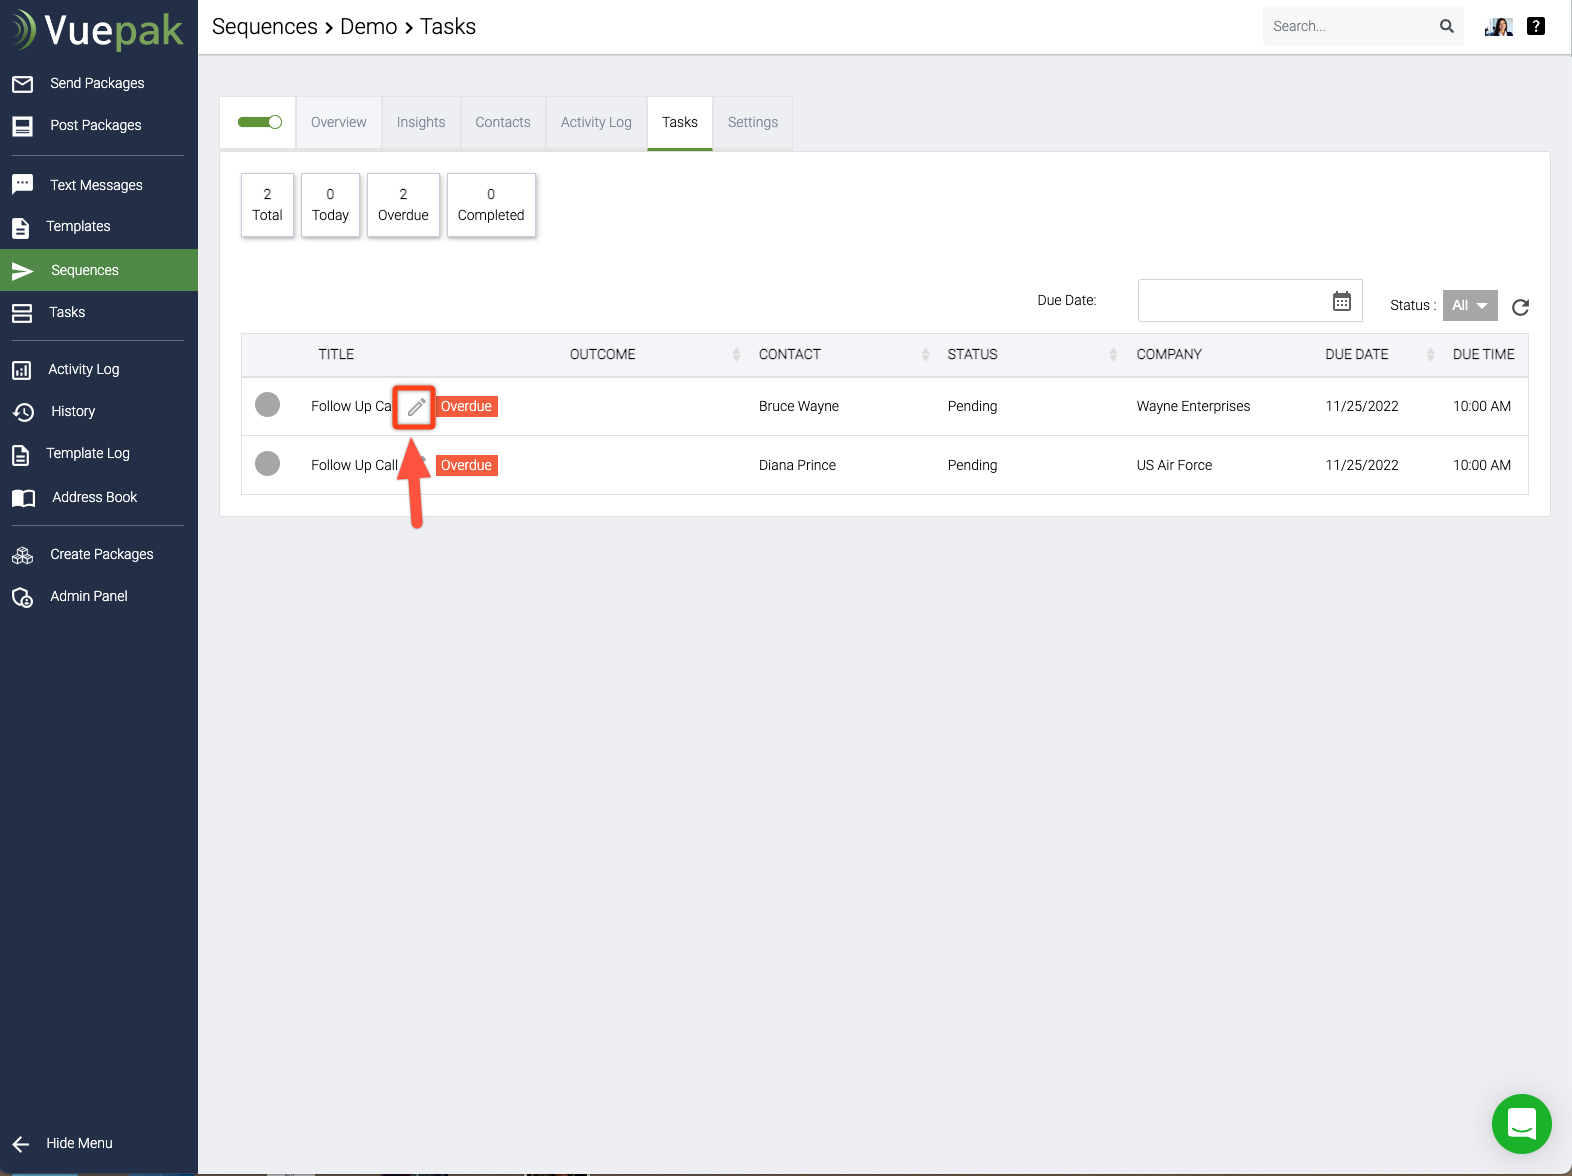Sort by the Contact column arrows

tap(925, 354)
